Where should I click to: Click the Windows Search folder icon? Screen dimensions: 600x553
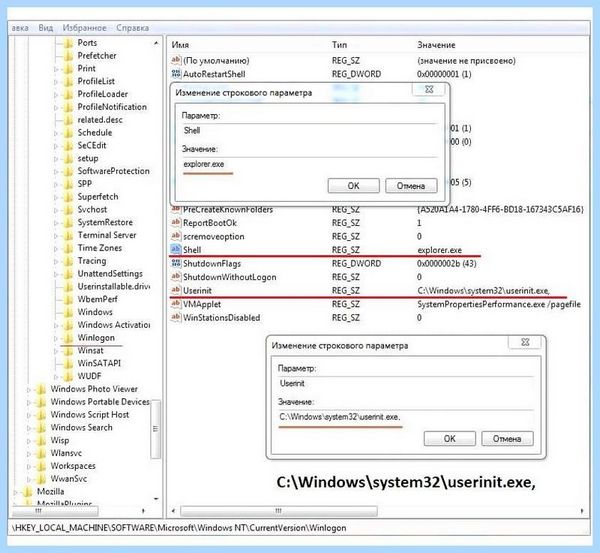pyautogui.click(x=41, y=427)
